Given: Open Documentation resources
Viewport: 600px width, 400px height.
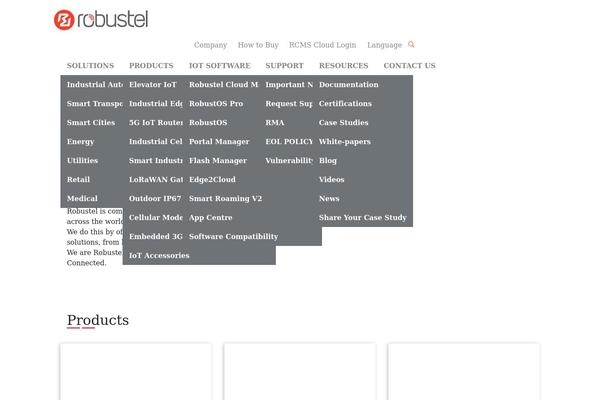Looking at the screenshot, I should [349, 85].
